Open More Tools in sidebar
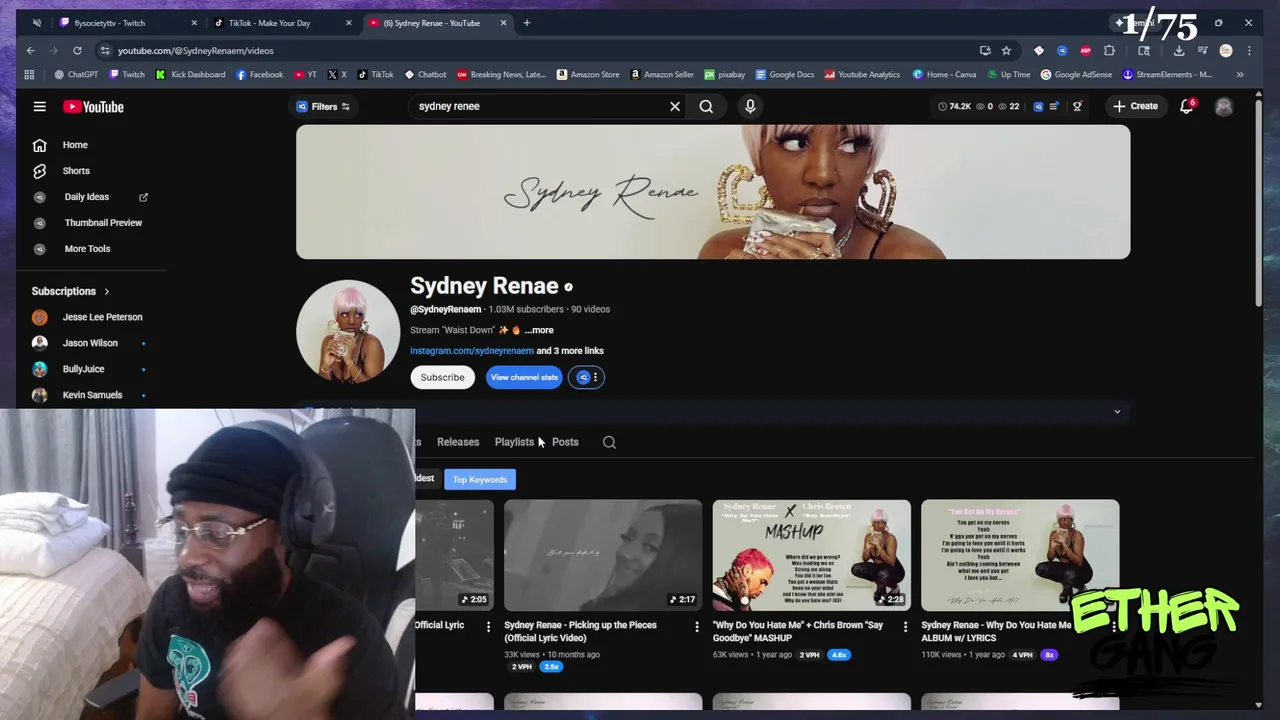Image resolution: width=1280 pixels, height=720 pixels. coord(88,249)
